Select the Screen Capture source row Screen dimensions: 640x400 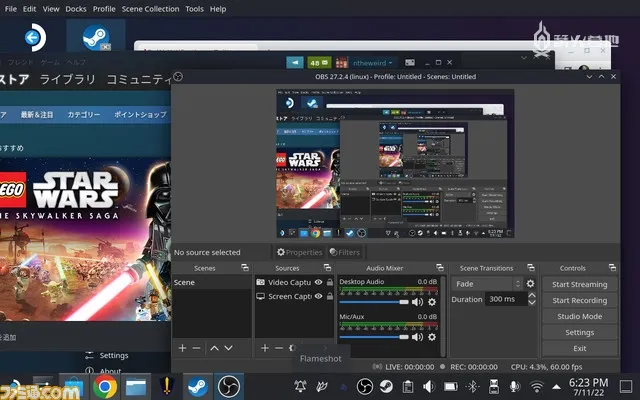tap(294, 296)
